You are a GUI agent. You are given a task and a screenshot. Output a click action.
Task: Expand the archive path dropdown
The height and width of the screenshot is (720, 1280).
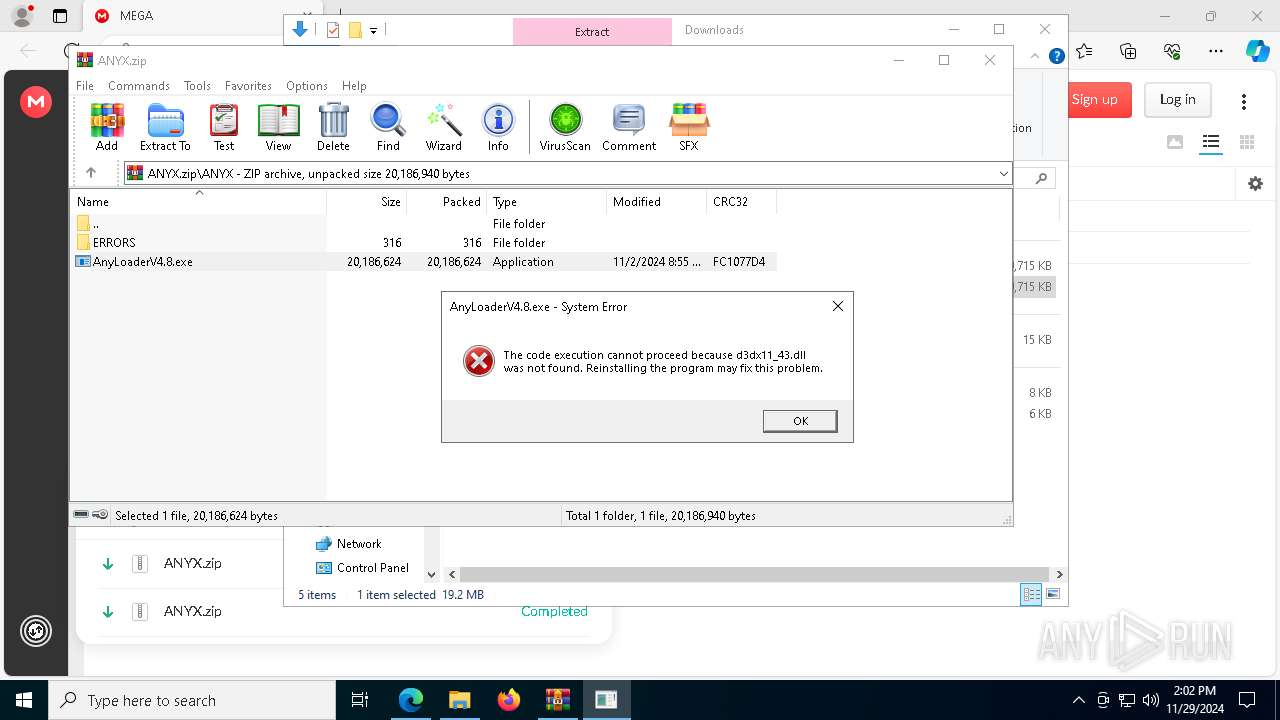pos(1003,174)
